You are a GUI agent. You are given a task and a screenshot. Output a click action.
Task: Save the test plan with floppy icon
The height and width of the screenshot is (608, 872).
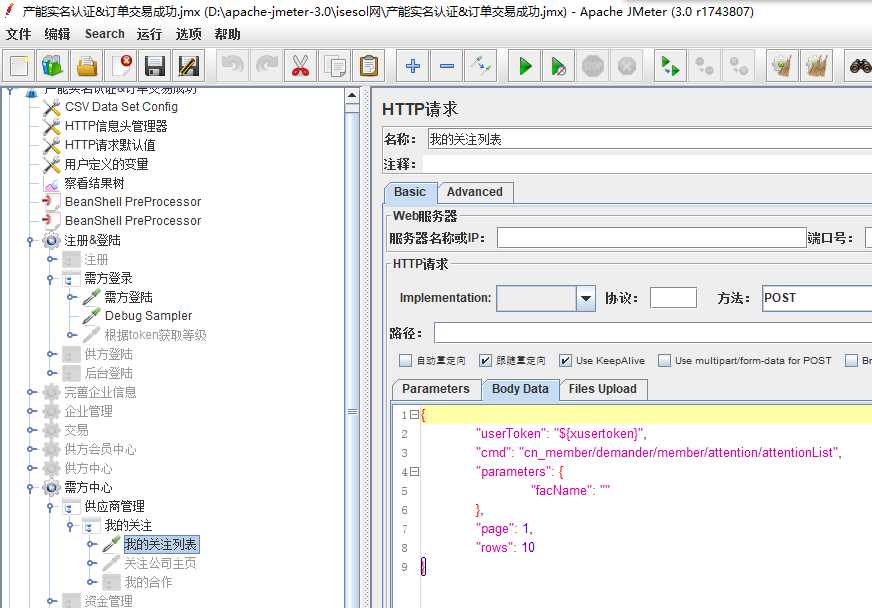coord(155,66)
